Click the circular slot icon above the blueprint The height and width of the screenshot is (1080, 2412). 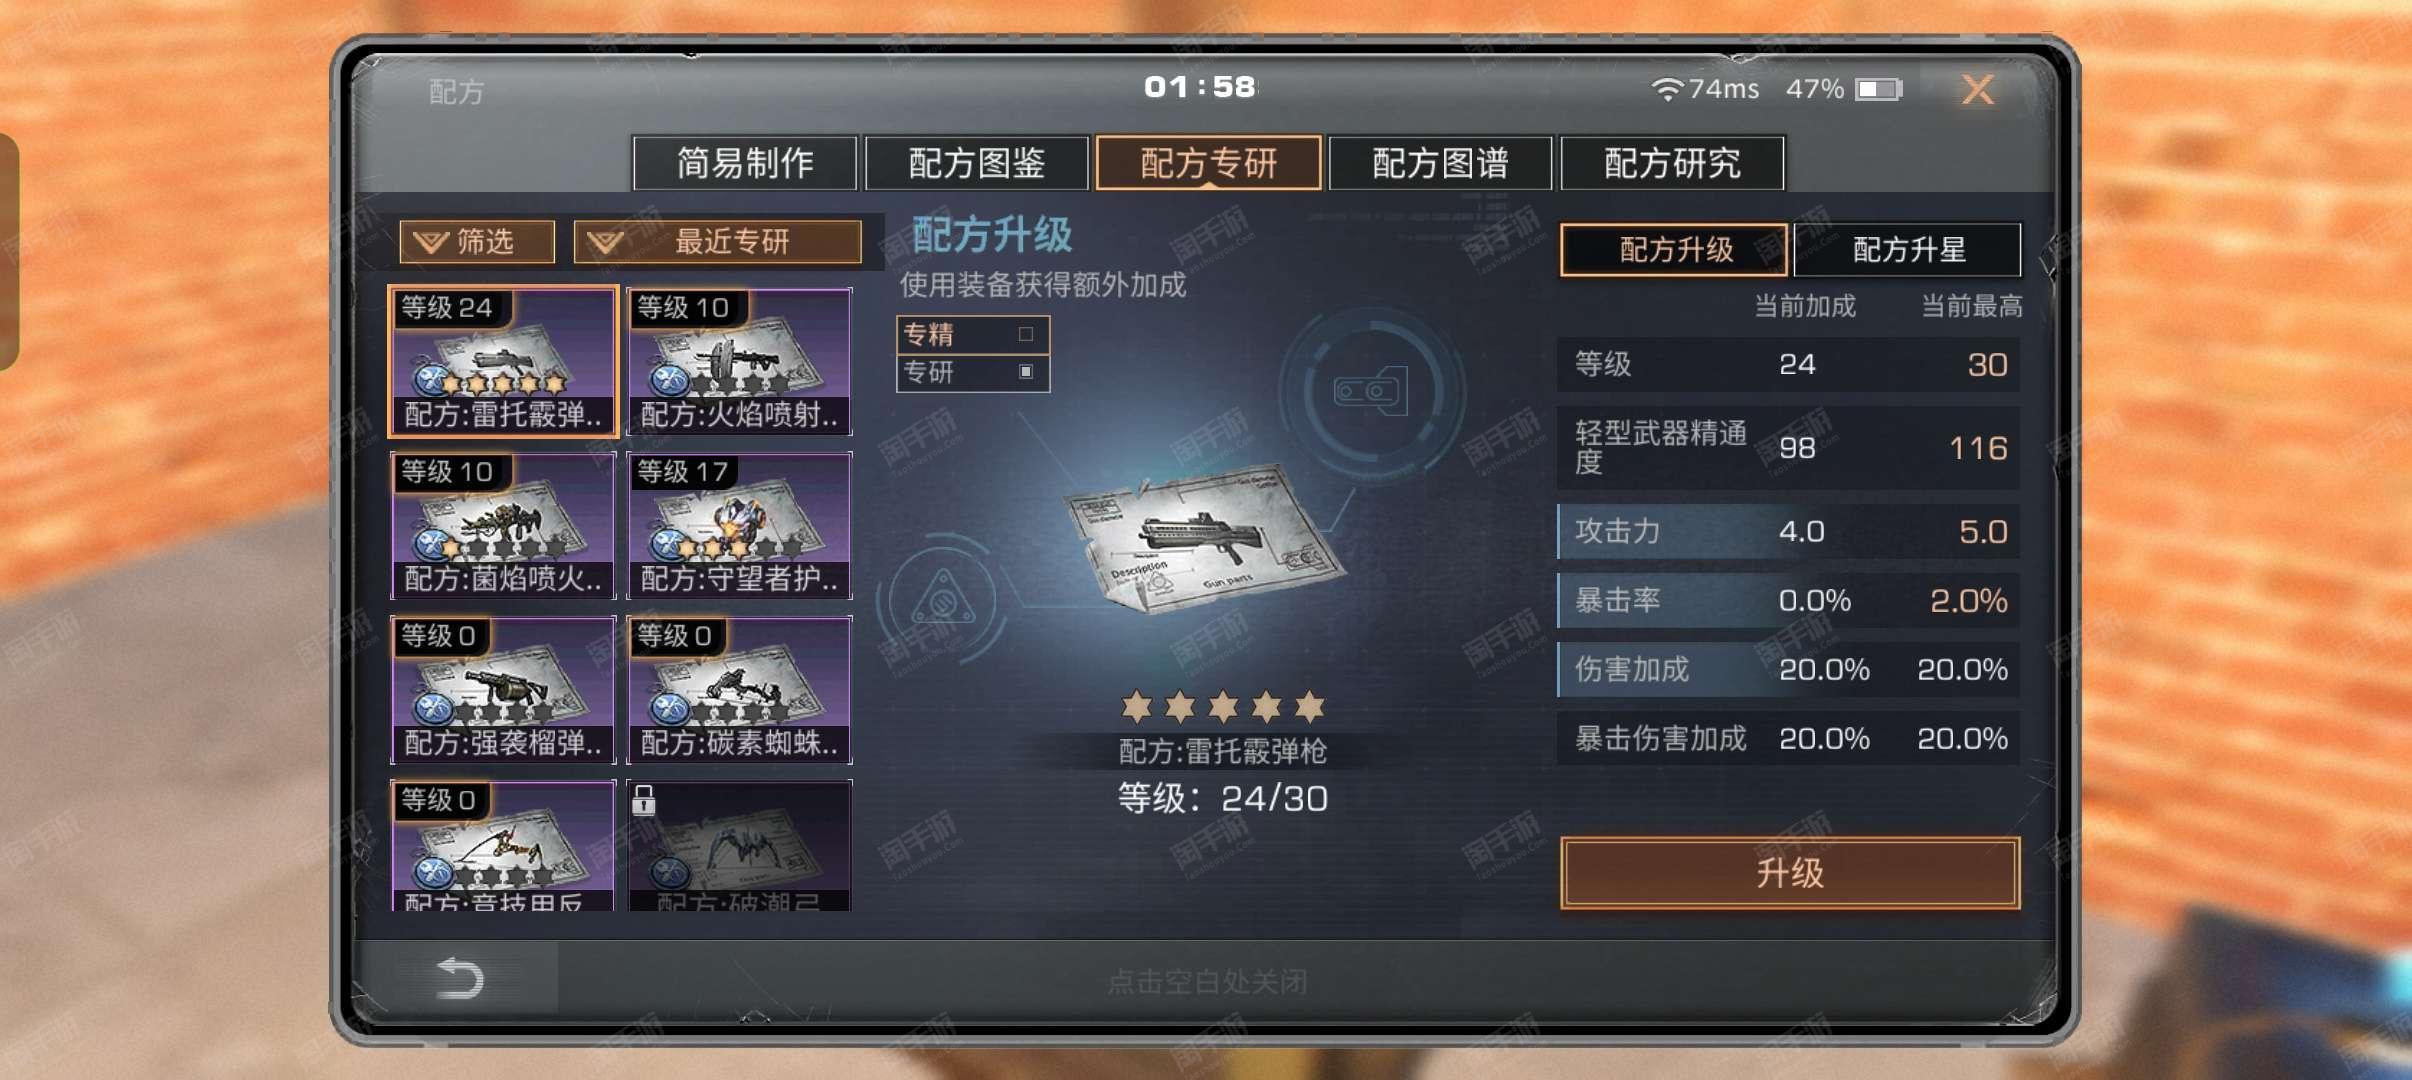coord(1371,391)
